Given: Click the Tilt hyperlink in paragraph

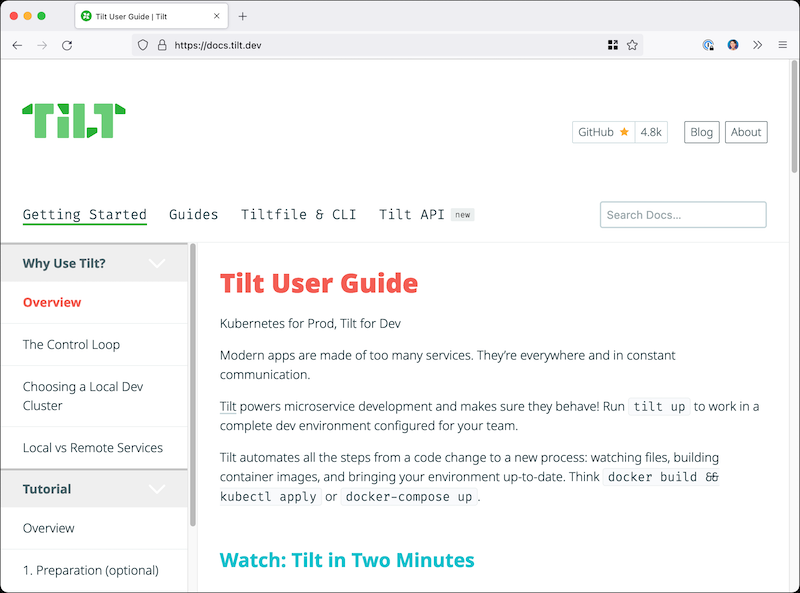Looking at the screenshot, I should [228, 407].
